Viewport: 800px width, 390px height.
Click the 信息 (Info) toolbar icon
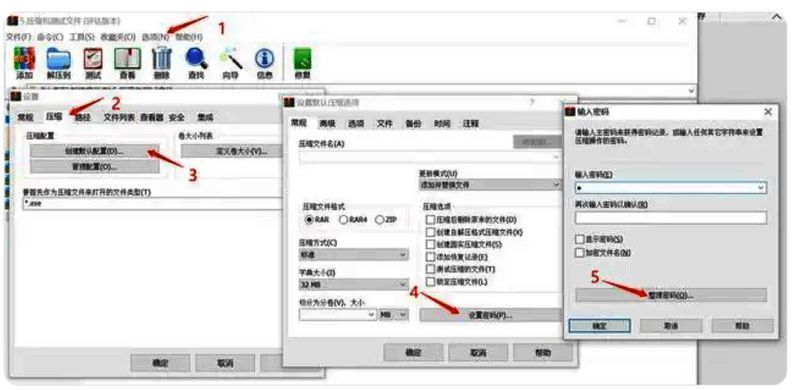pyautogui.click(x=264, y=63)
